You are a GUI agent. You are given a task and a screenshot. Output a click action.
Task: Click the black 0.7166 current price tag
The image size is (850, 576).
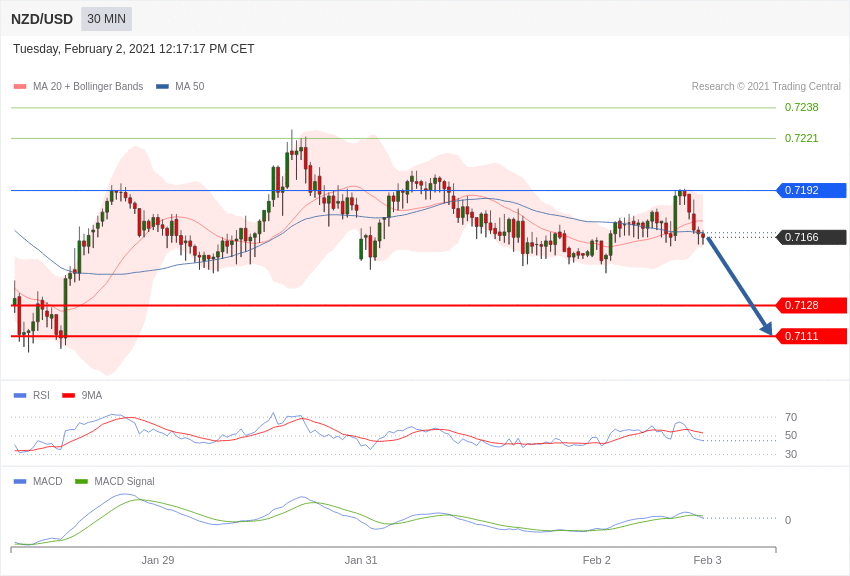pyautogui.click(x=812, y=237)
